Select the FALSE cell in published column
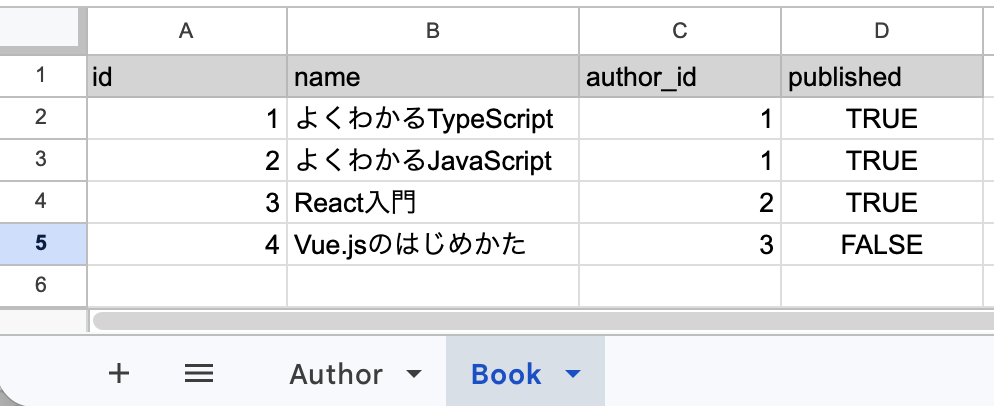994x406 pixels. point(882,244)
